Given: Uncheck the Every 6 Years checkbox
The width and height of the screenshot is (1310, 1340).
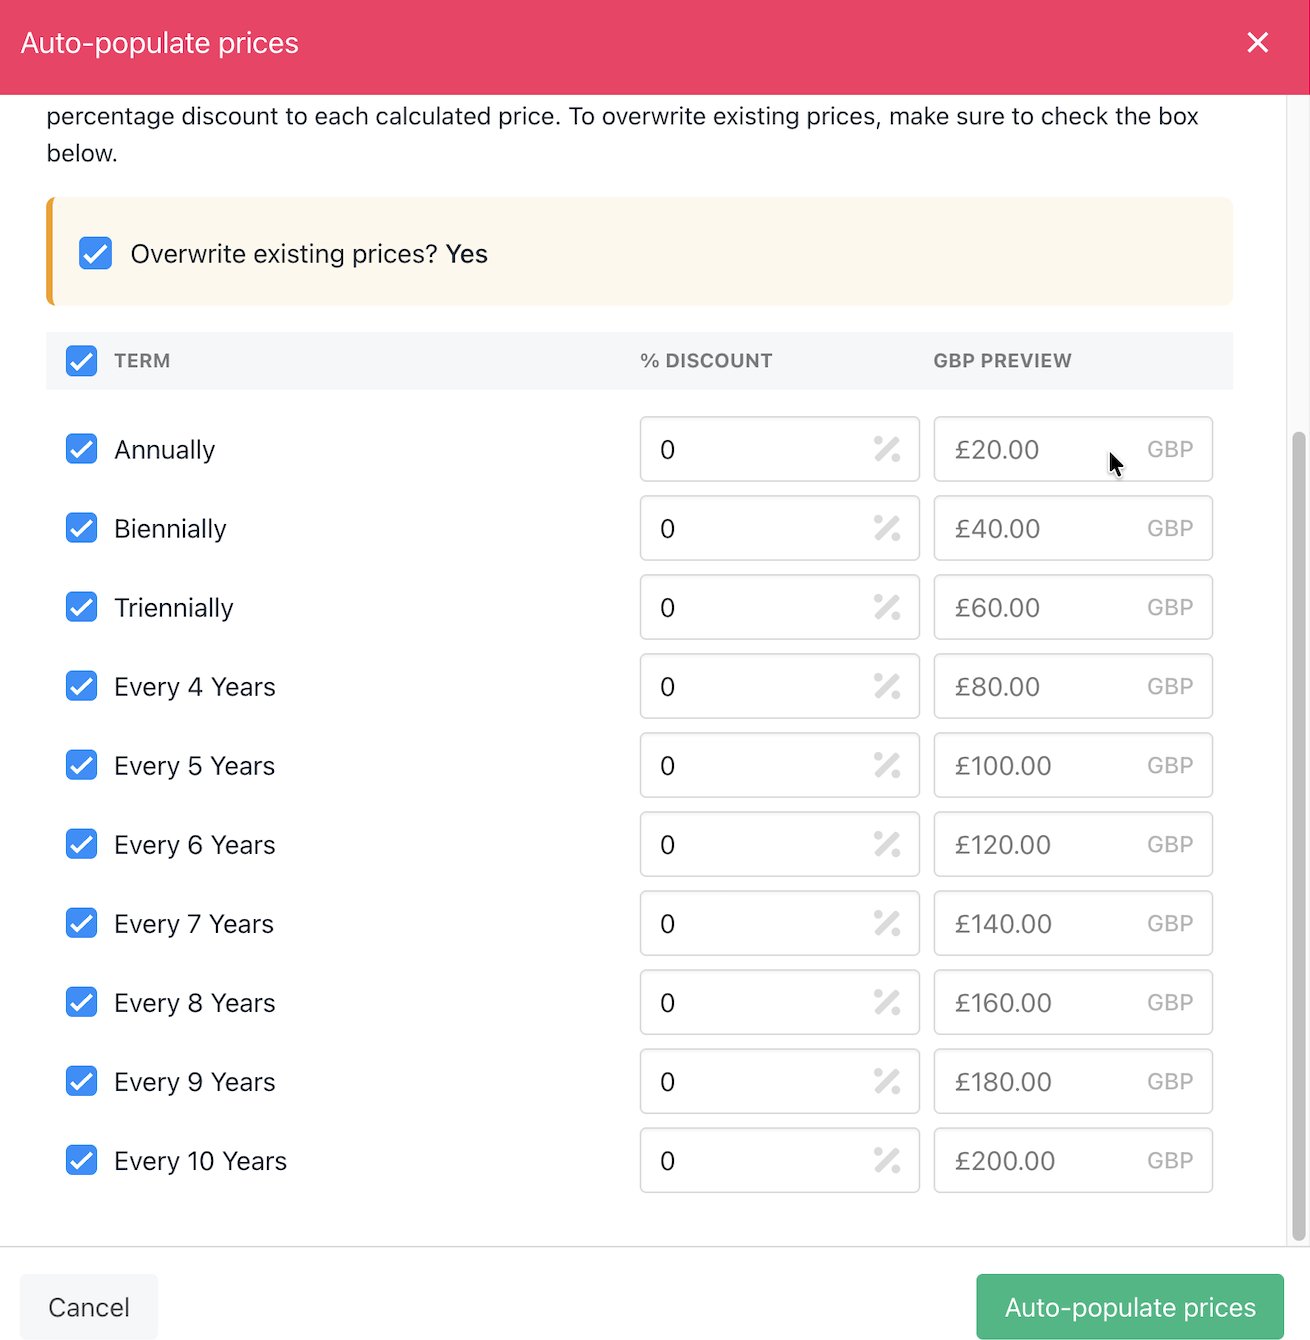Looking at the screenshot, I should pyautogui.click(x=82, y=844).
